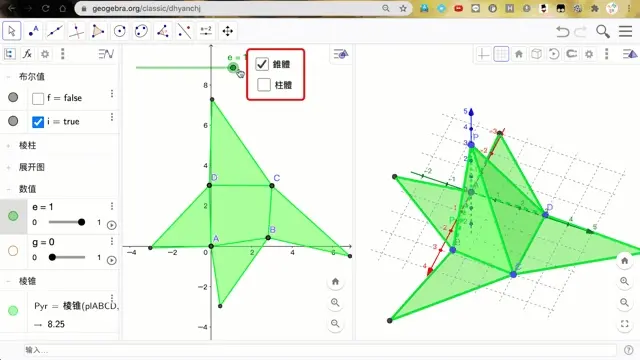Redo the last undone action
This screenshot has width=640, height=360.
click(x=580, y=31)
